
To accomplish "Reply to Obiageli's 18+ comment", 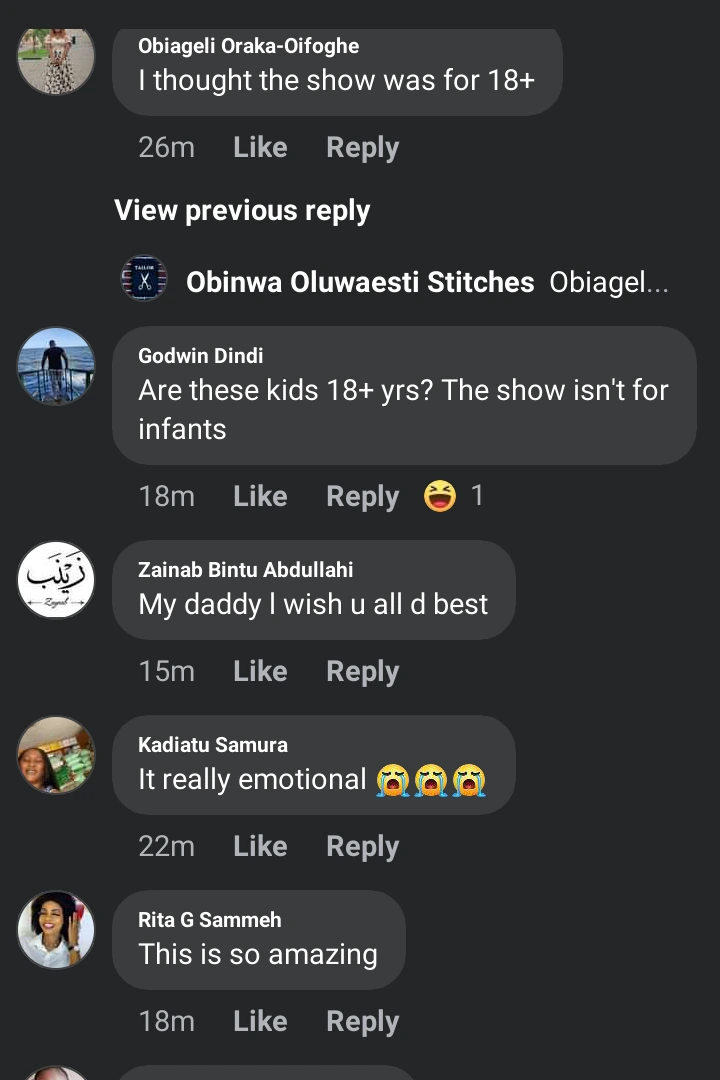I will (362, 148).
